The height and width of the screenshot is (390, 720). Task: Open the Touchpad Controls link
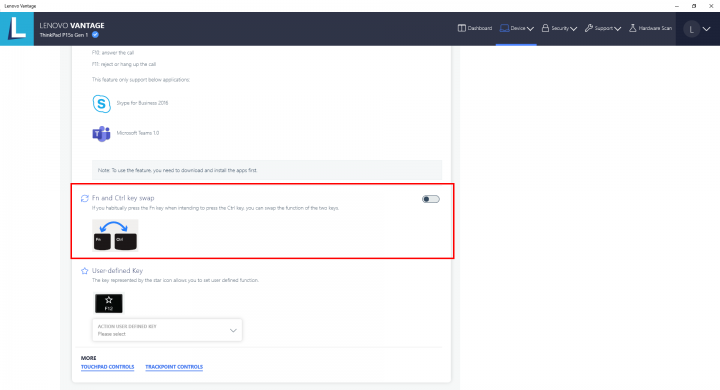coord(107,367)
